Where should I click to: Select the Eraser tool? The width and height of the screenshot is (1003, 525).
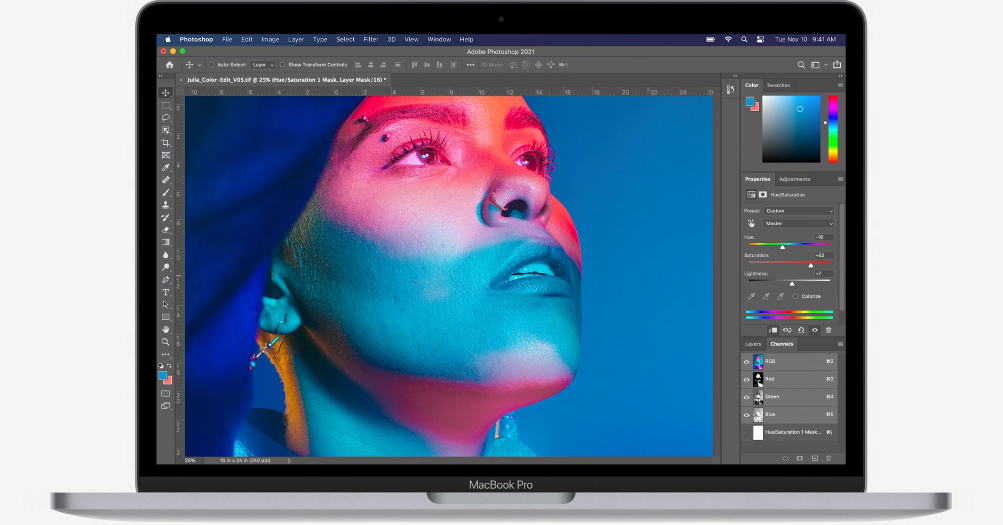(x=166, y=230)
